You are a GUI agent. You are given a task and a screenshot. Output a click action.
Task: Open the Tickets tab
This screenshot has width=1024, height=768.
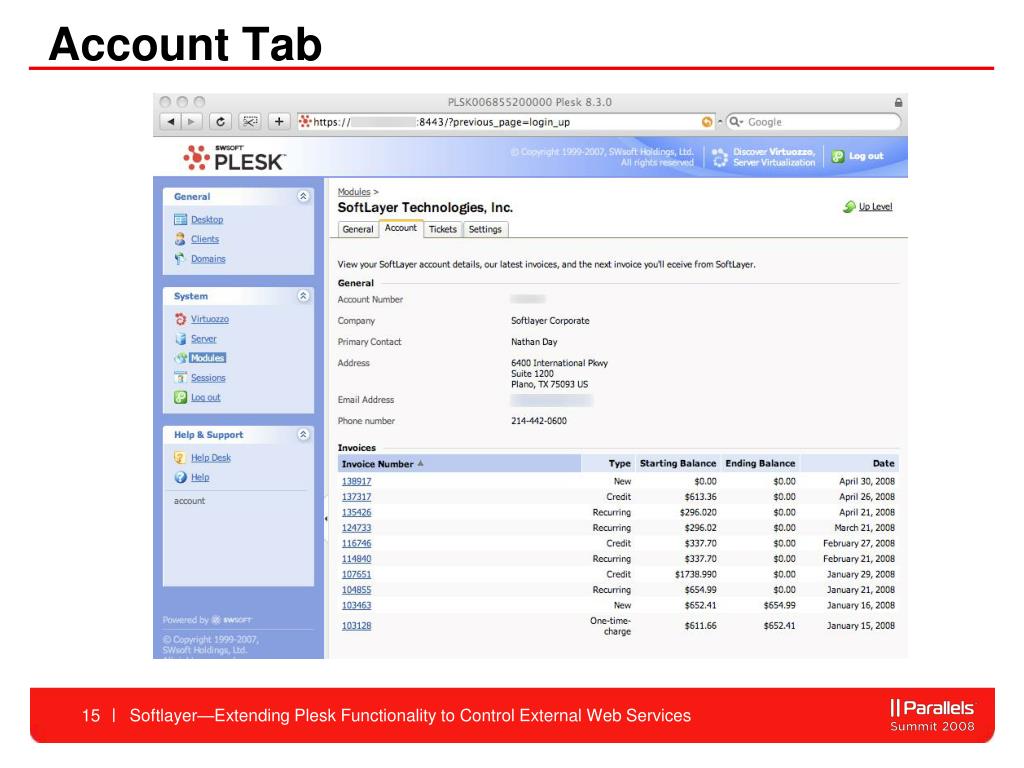coord(443,229)
